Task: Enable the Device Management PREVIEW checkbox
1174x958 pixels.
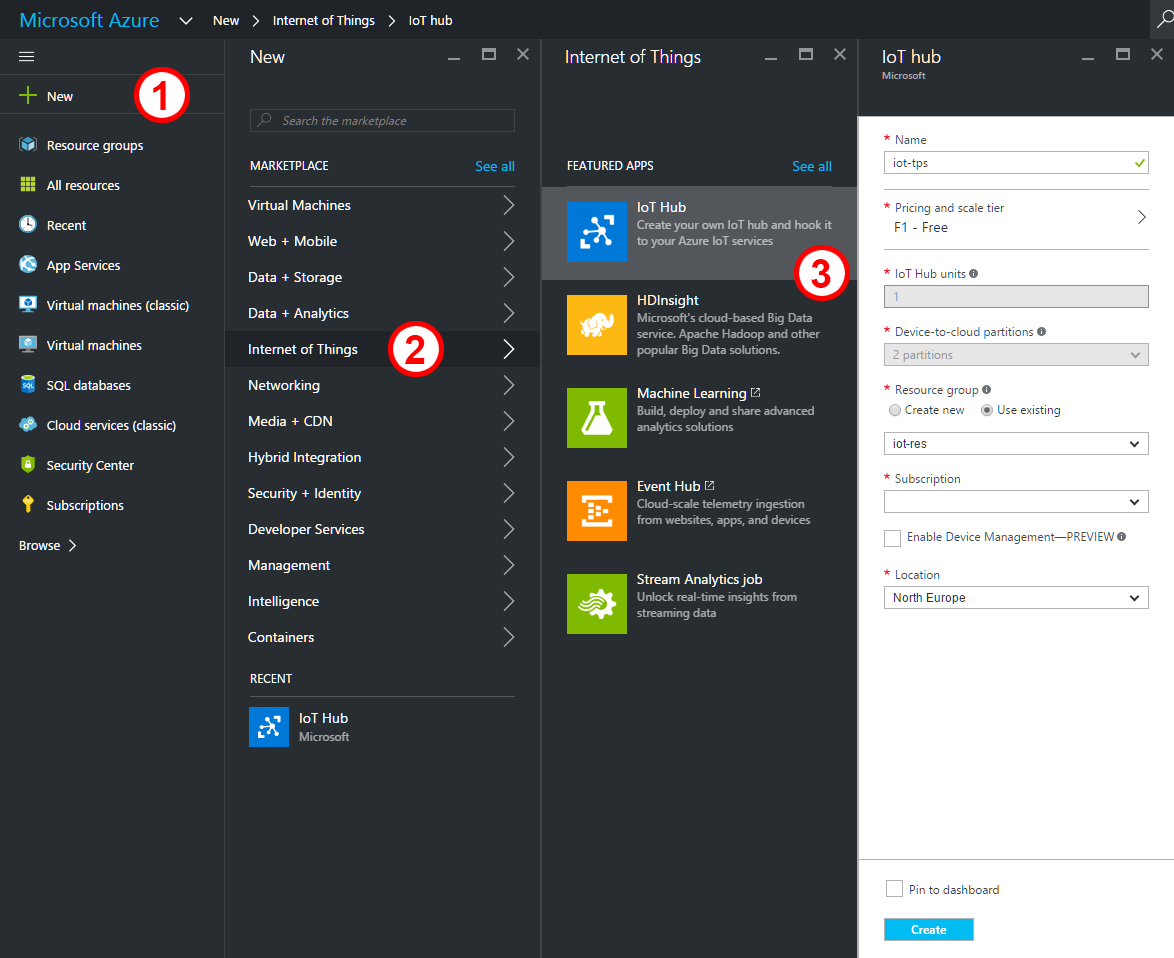Action: 893,538
